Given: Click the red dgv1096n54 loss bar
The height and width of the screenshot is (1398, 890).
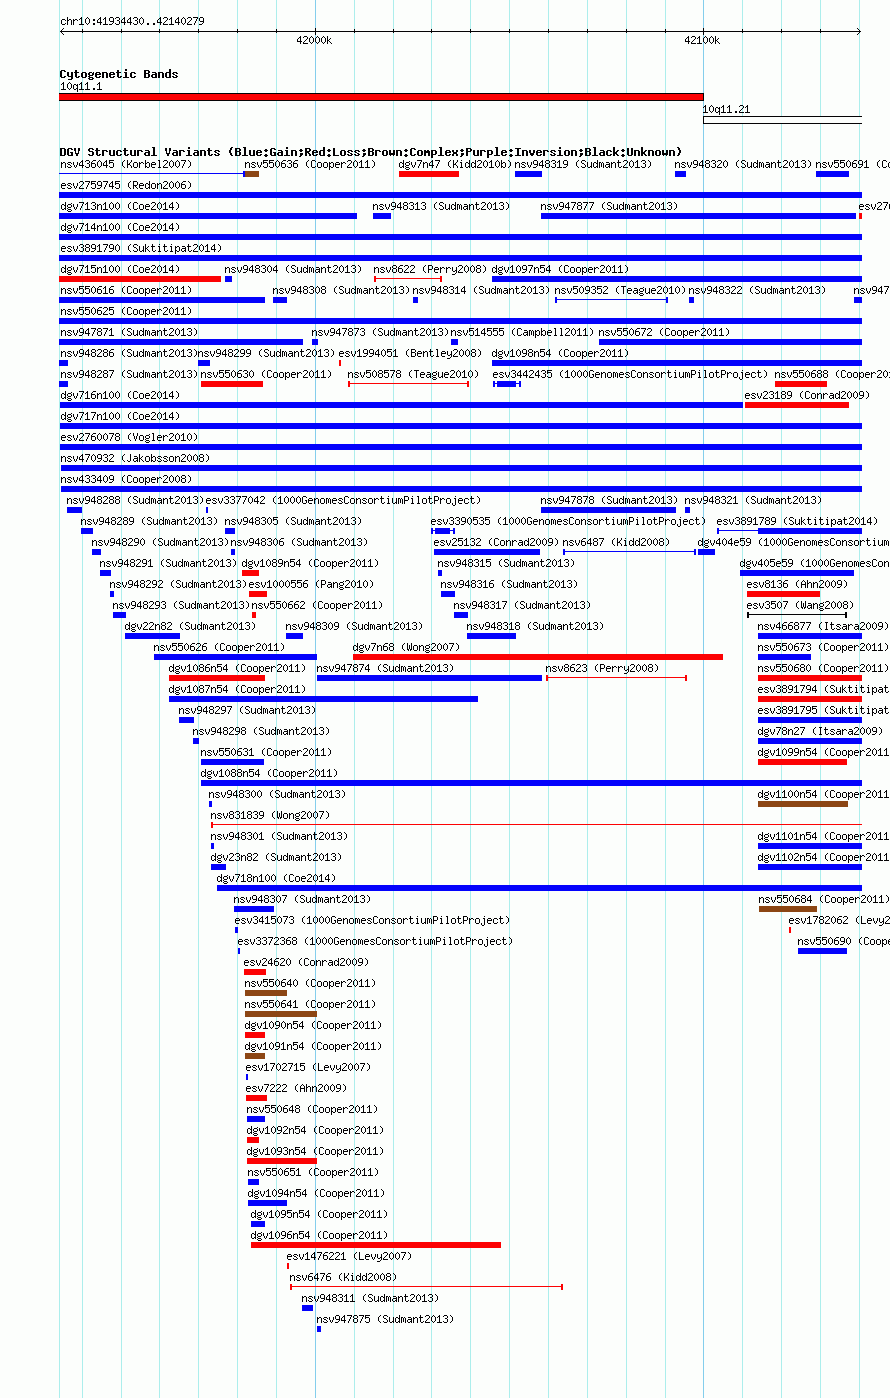Looking at the screenshot, I should point(376,1245).
